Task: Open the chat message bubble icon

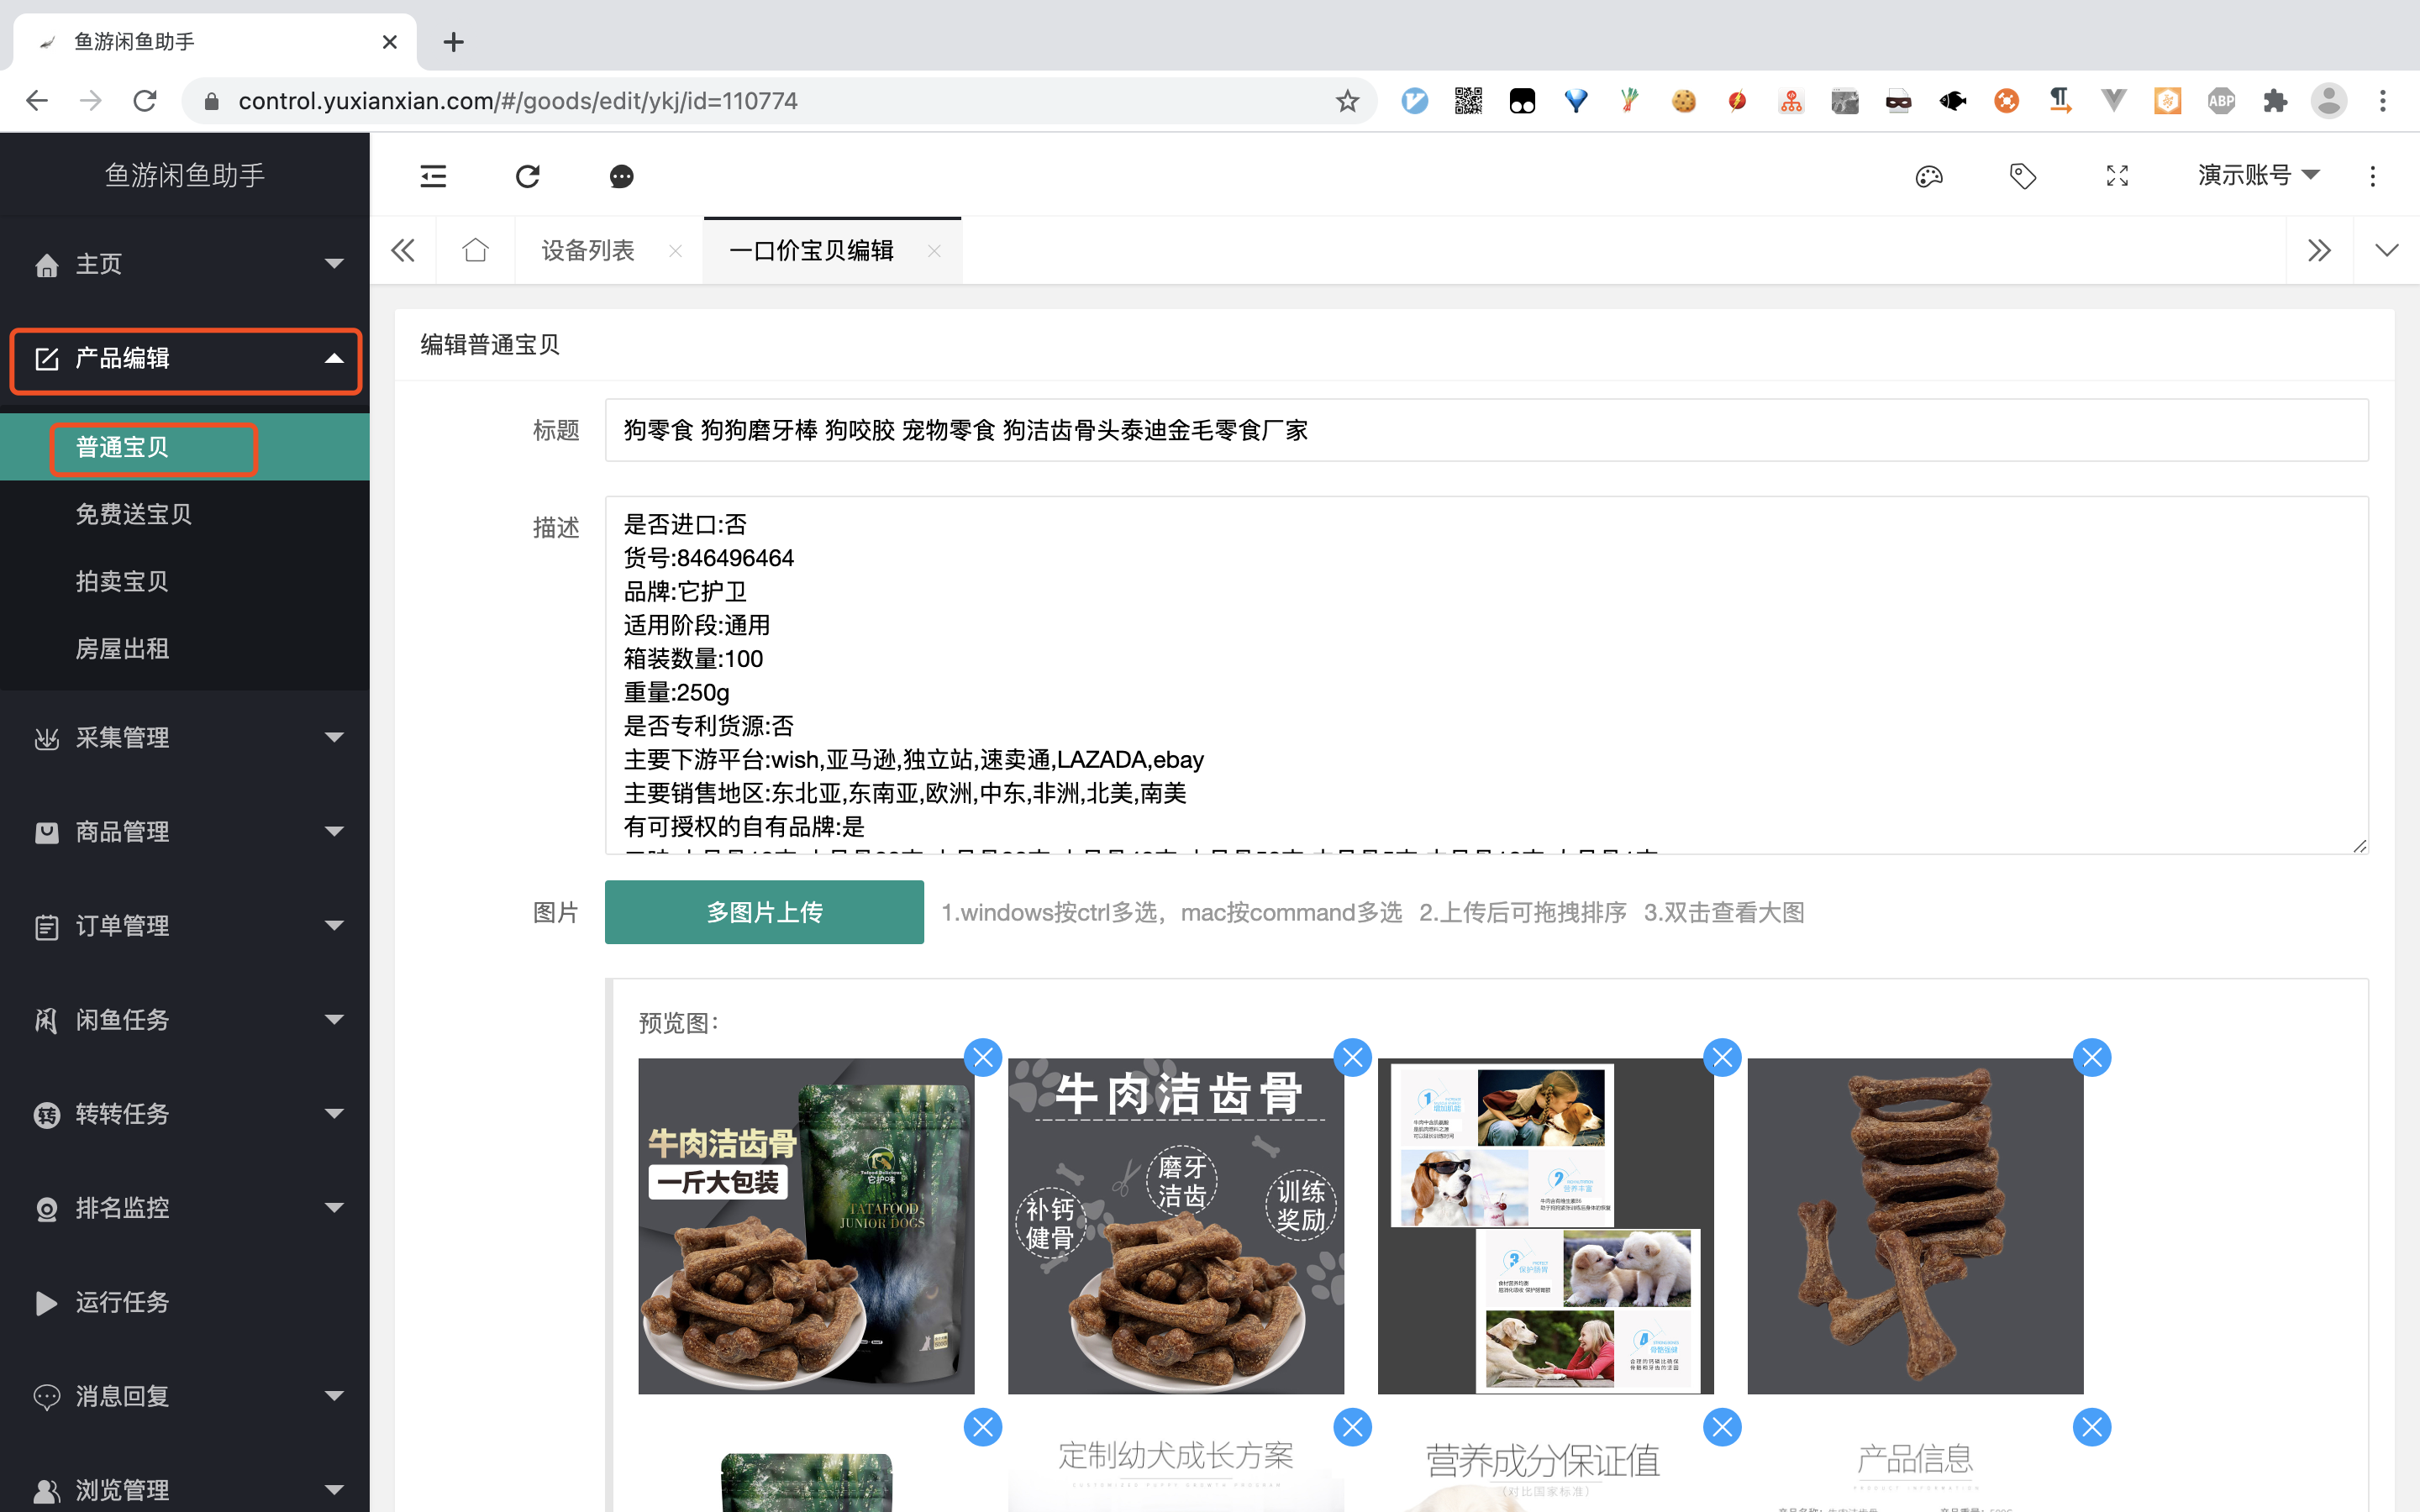Action: pyautogui.click(x=621, y=176)
